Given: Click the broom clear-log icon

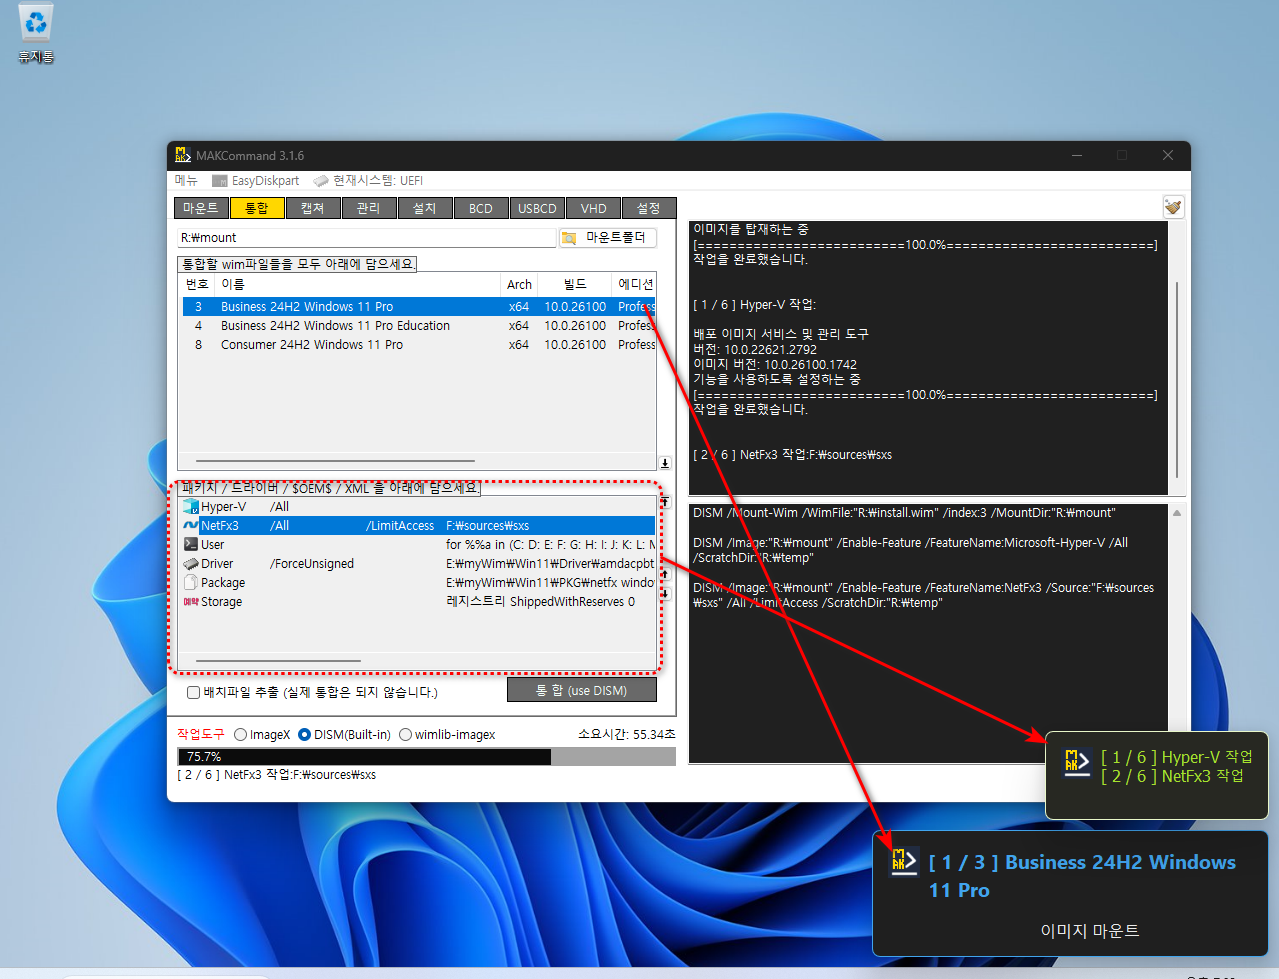Looking at the screenshot, I should click(x=1173, y=207).
